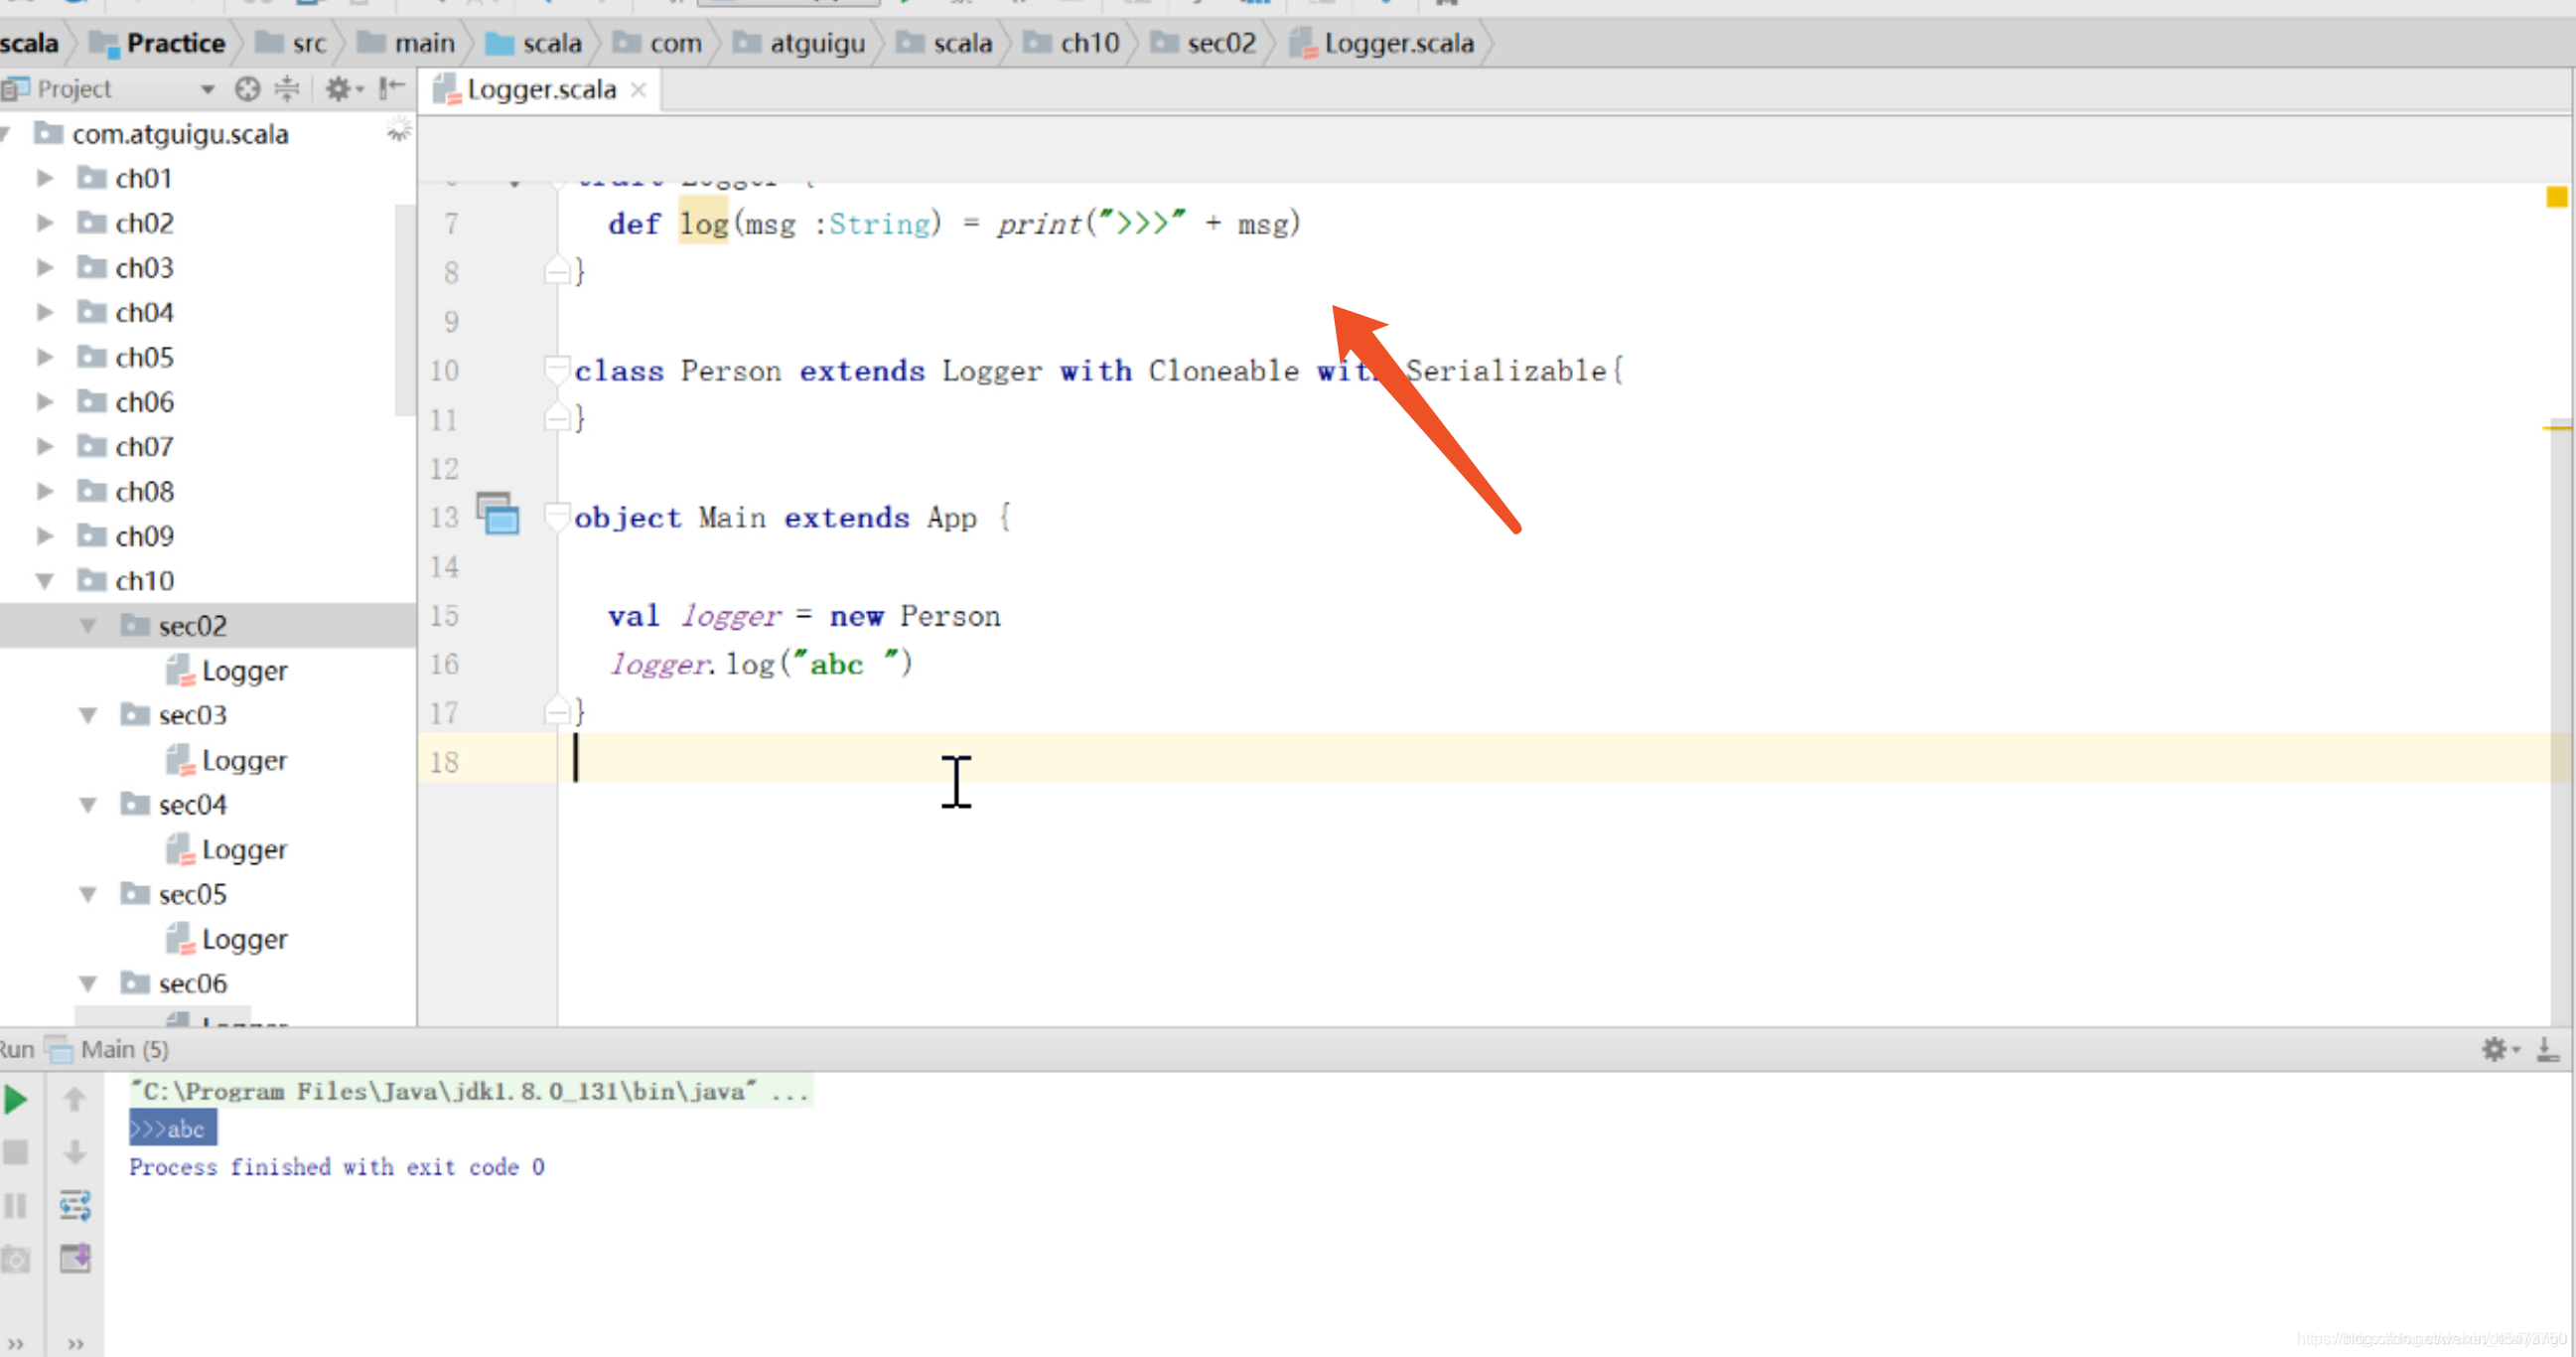The width and height of the screenshot is (2576, 1357).
Task: Select the ch06 folder
Action: [x=144, y=402]
